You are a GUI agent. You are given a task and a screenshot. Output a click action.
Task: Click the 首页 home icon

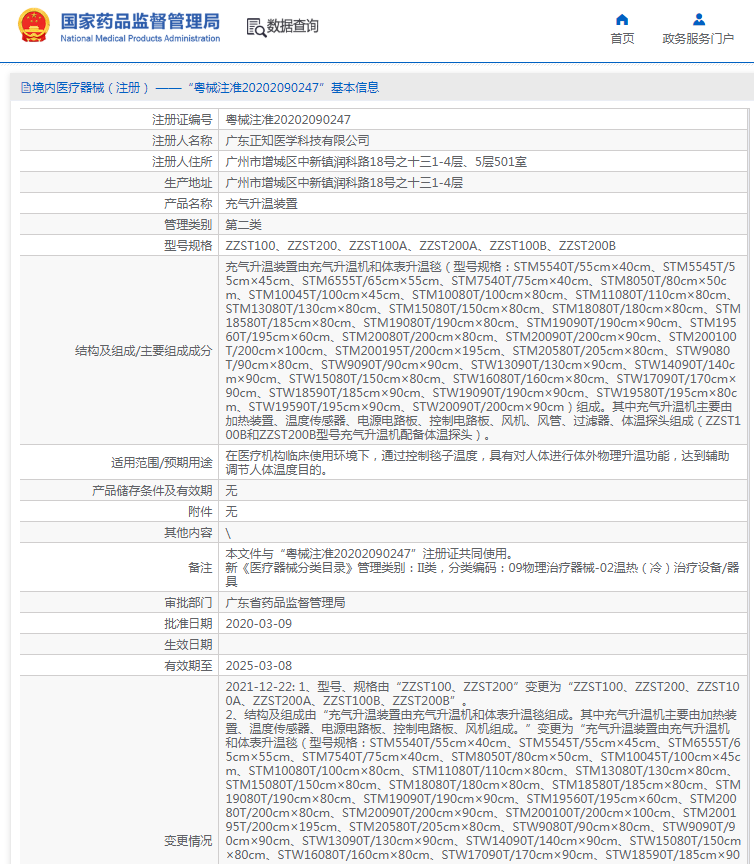[622, 20]
